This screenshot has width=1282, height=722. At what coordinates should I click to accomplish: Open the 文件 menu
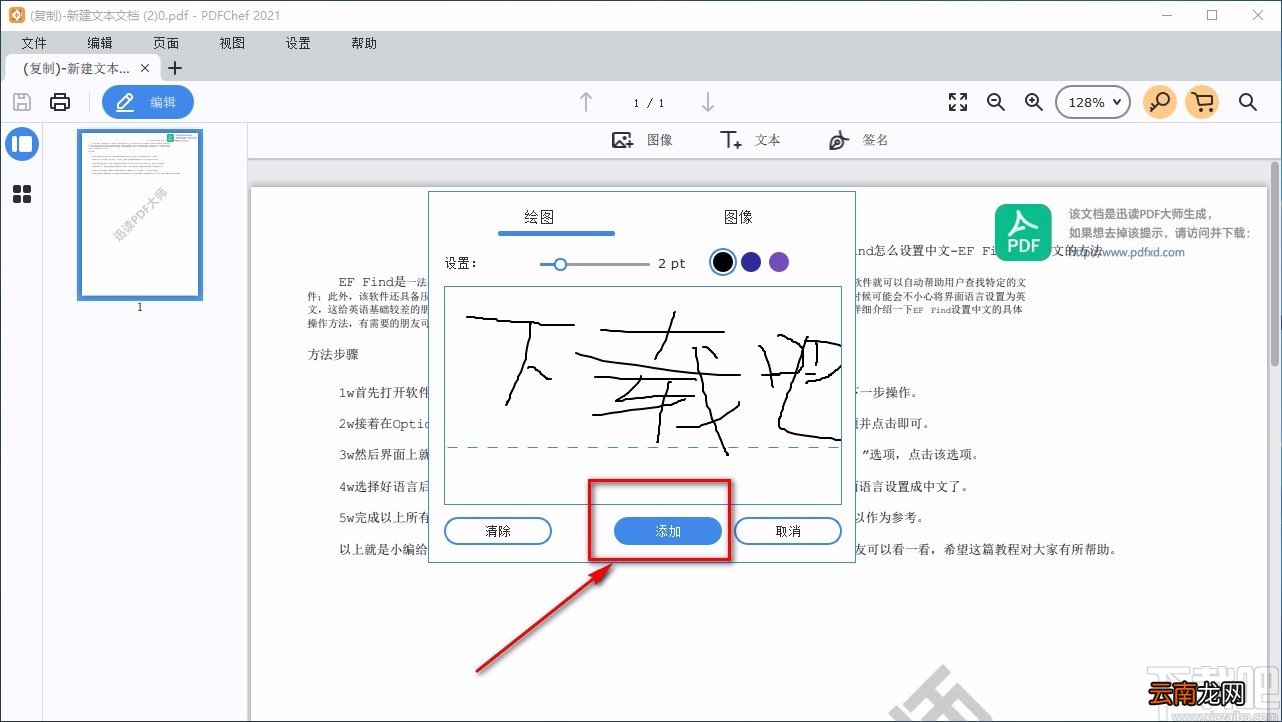[x=34, y=43]
